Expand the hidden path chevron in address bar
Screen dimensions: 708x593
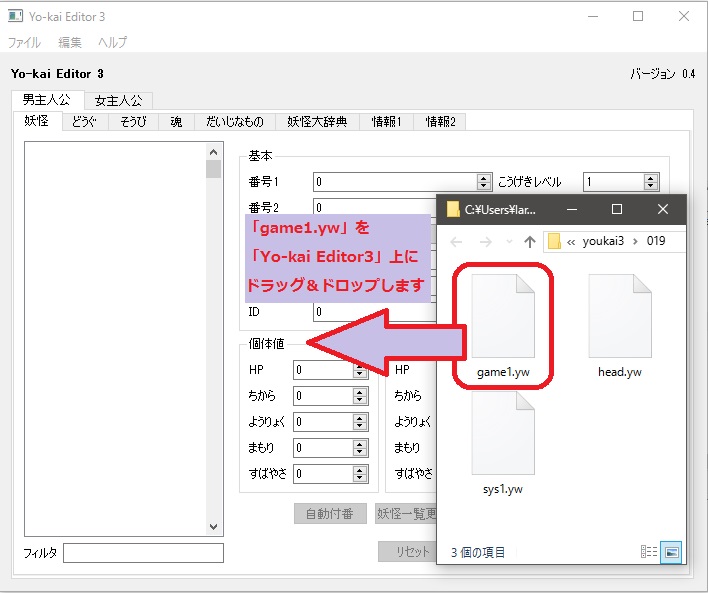click(571, 242)
